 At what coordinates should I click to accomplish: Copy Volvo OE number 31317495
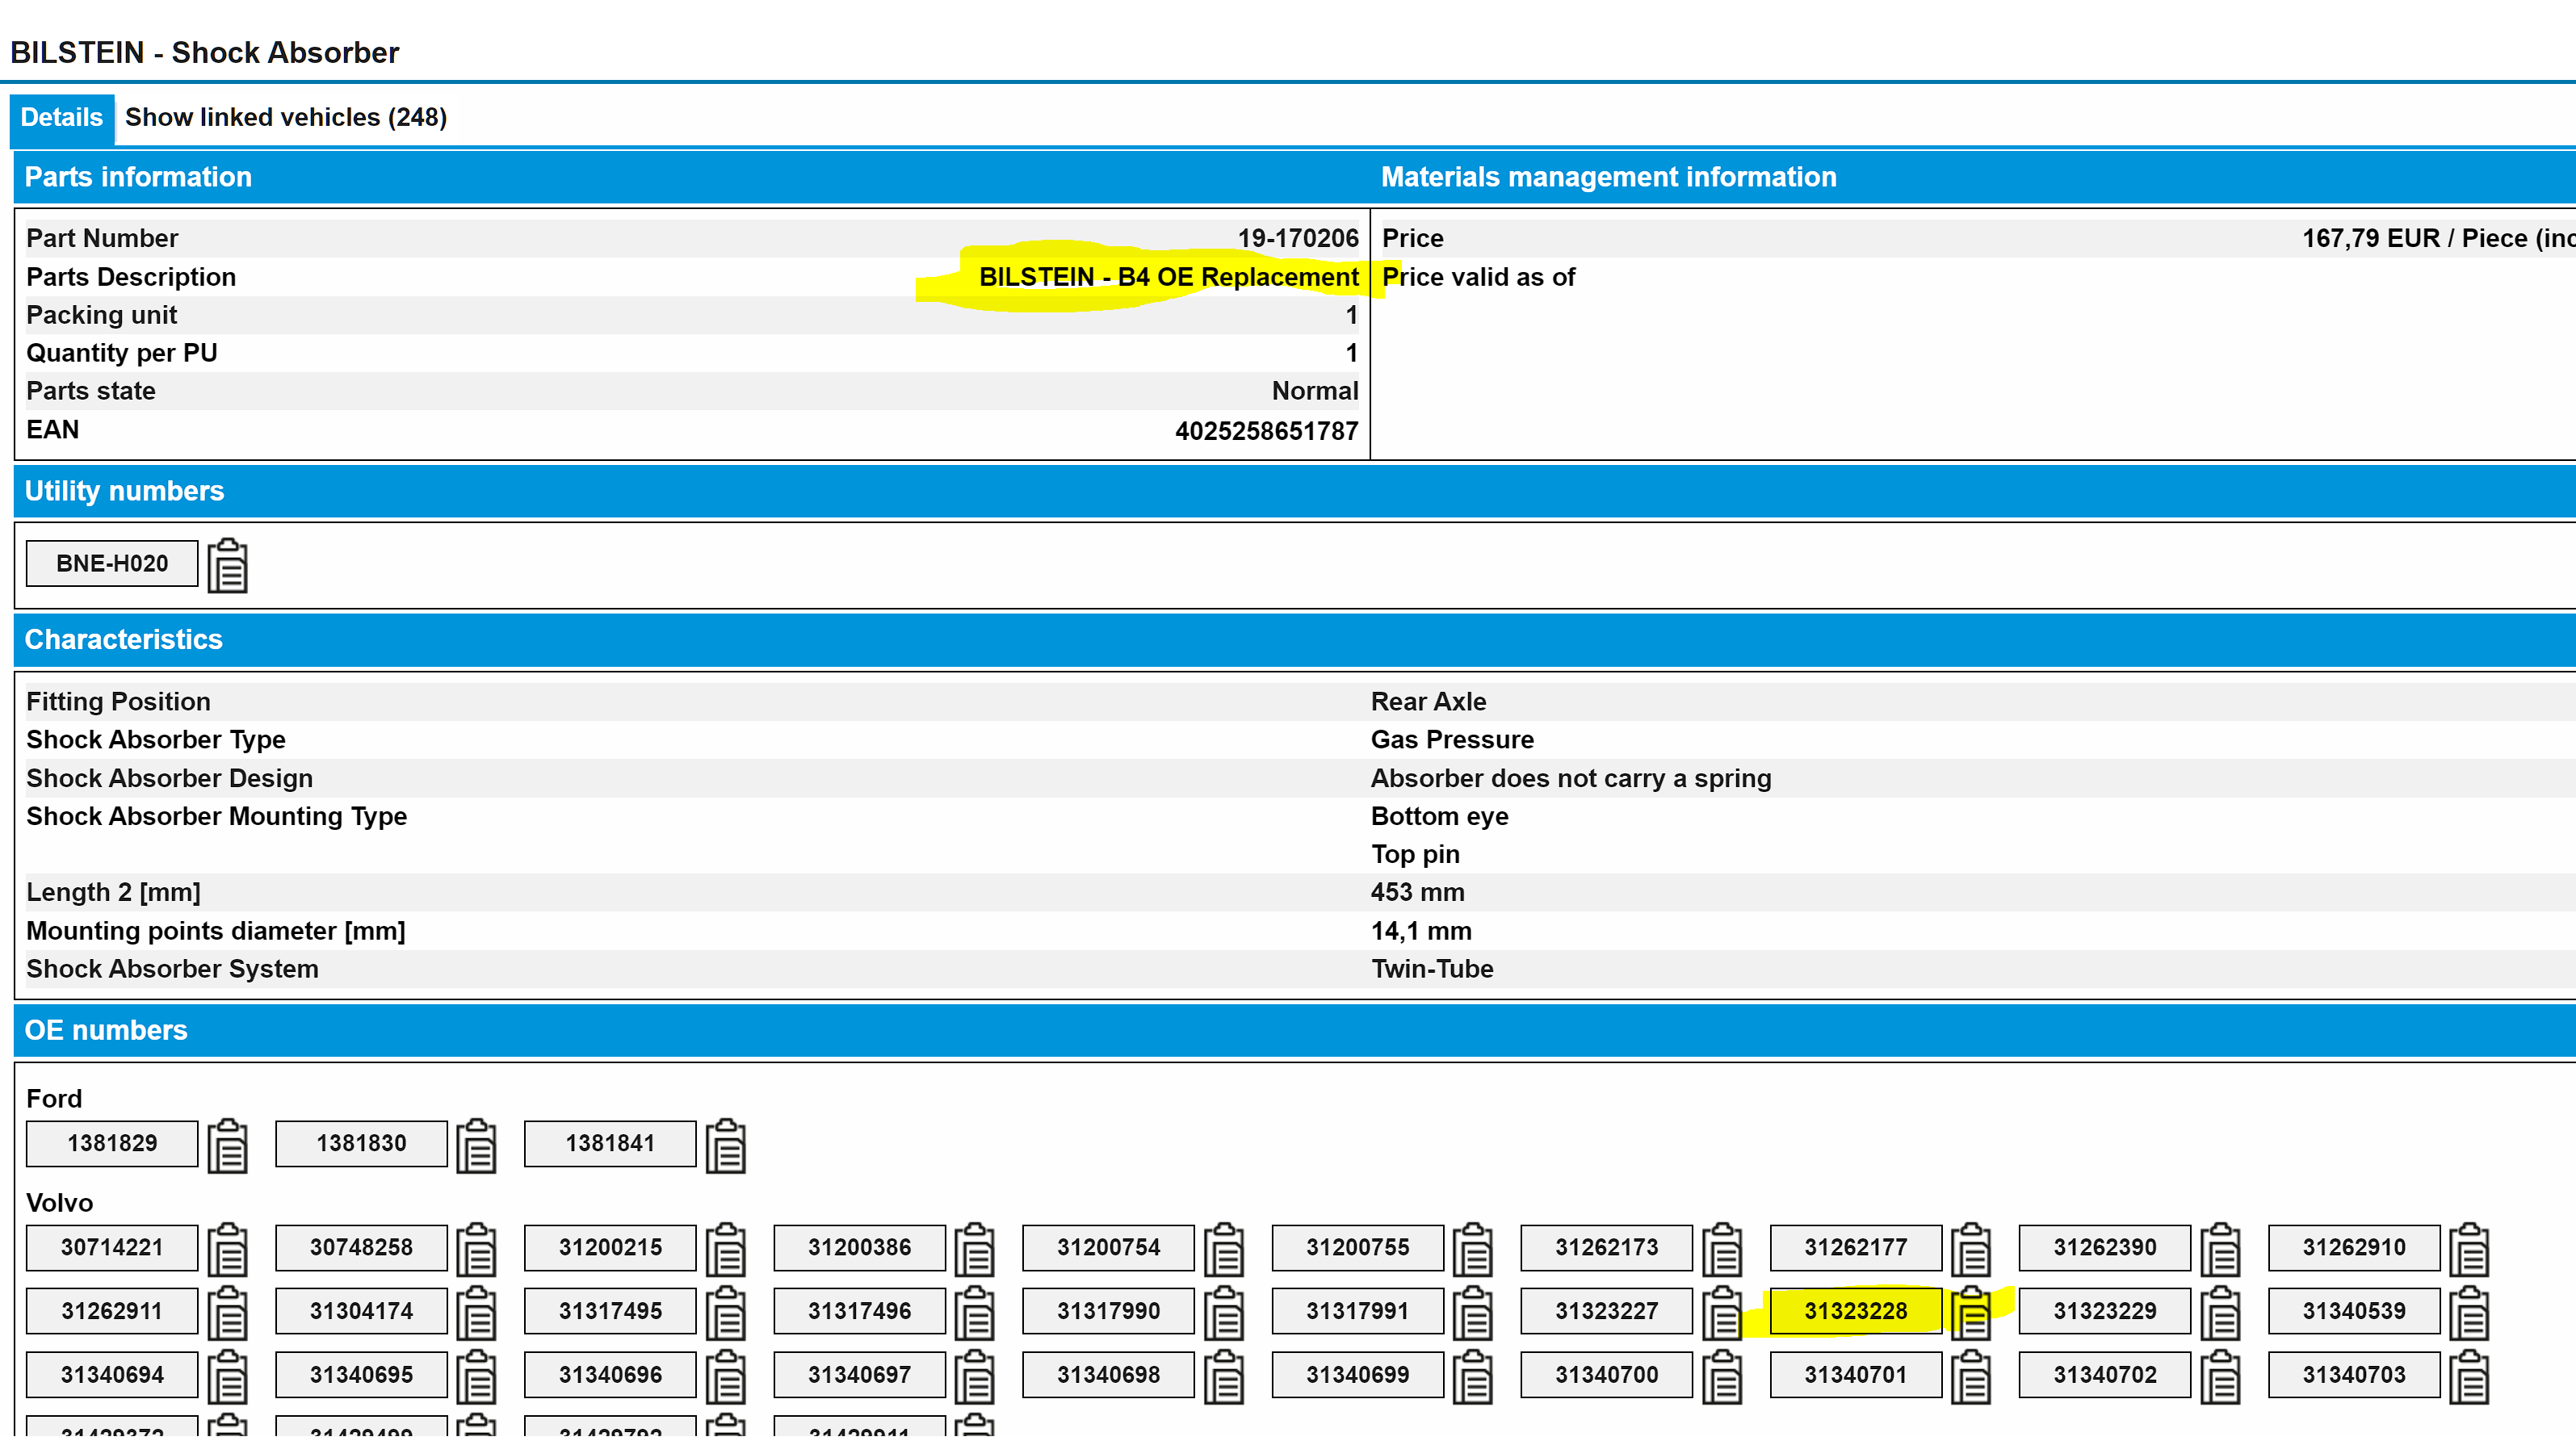pos(726,1314)
